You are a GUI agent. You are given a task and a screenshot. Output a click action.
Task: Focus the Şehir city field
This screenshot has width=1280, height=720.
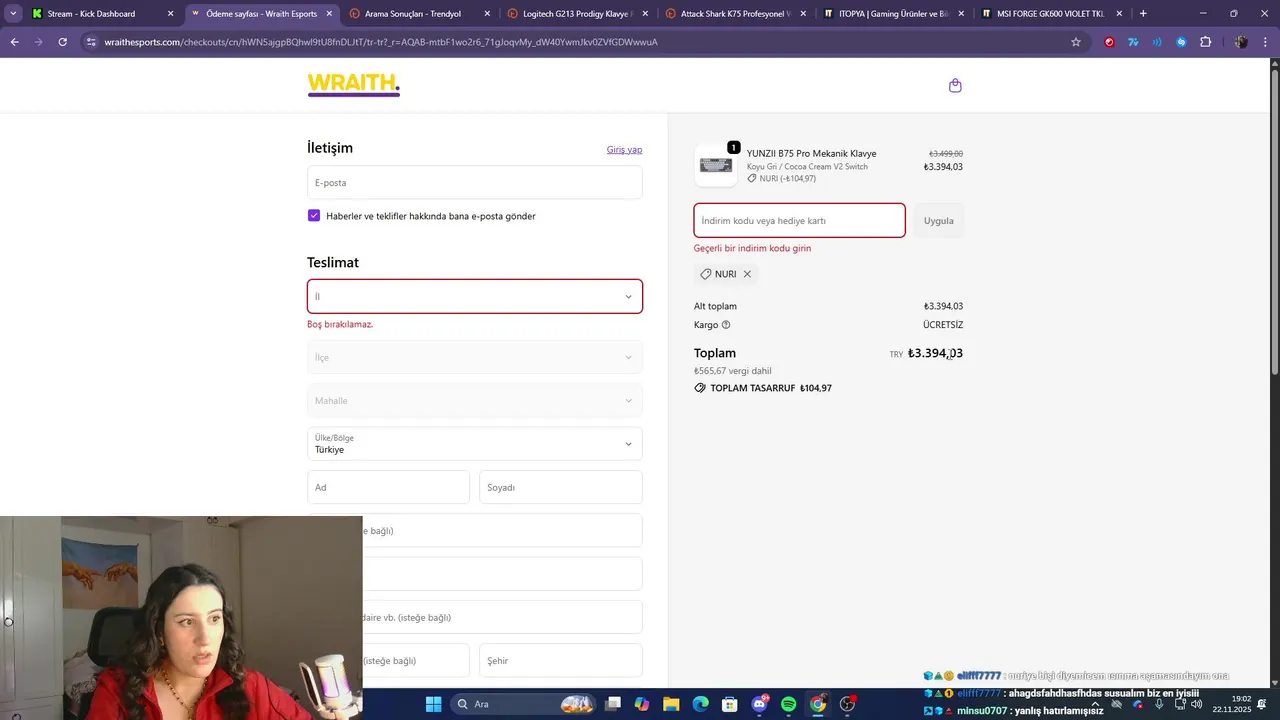(x=561, y=661)
